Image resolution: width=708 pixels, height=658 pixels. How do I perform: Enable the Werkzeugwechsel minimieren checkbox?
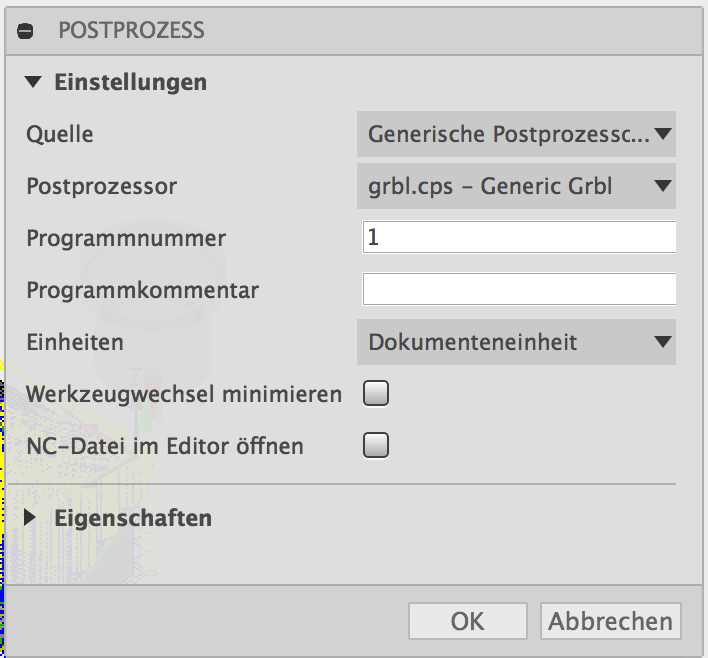point(376,394)
